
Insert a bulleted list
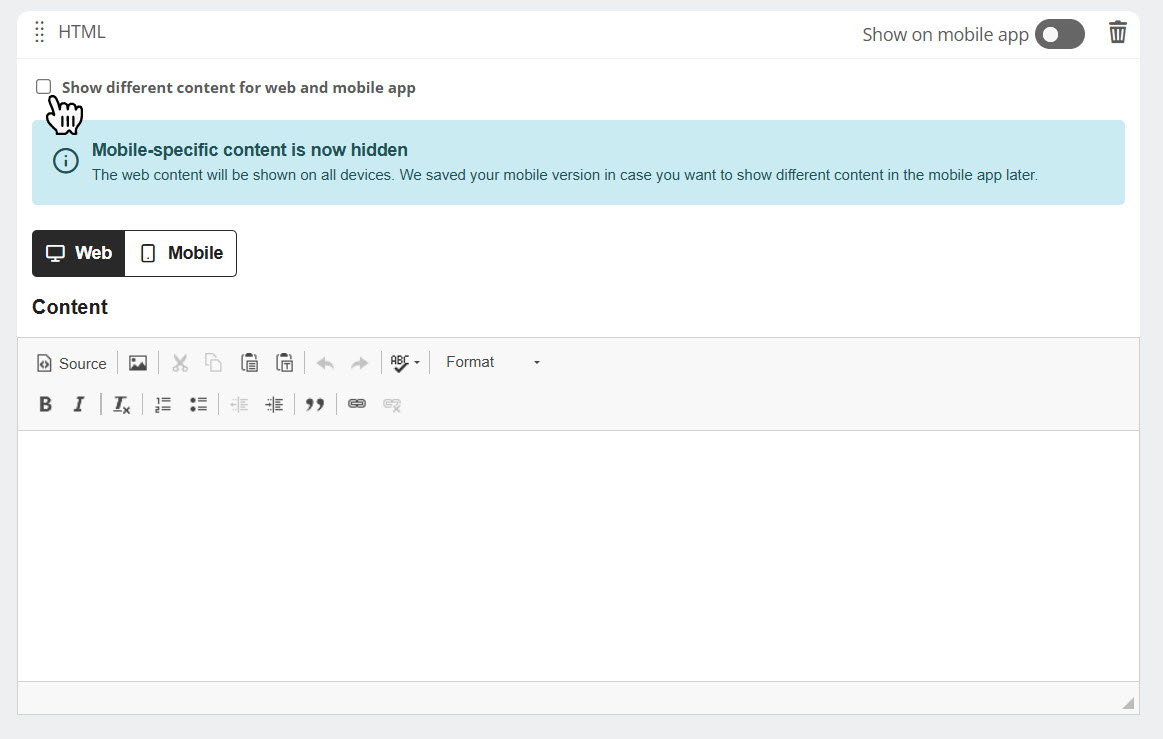click(x=198, y=404)
